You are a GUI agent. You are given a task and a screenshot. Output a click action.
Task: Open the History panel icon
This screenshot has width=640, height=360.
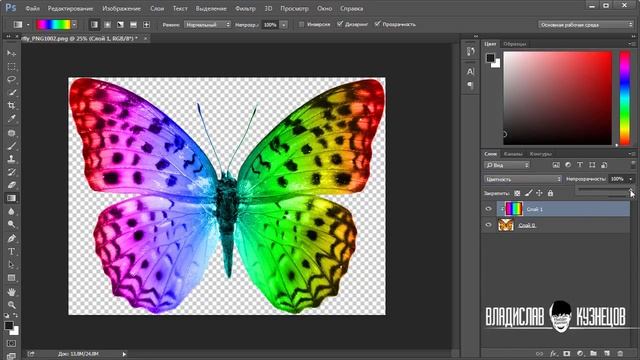(471, 51)
